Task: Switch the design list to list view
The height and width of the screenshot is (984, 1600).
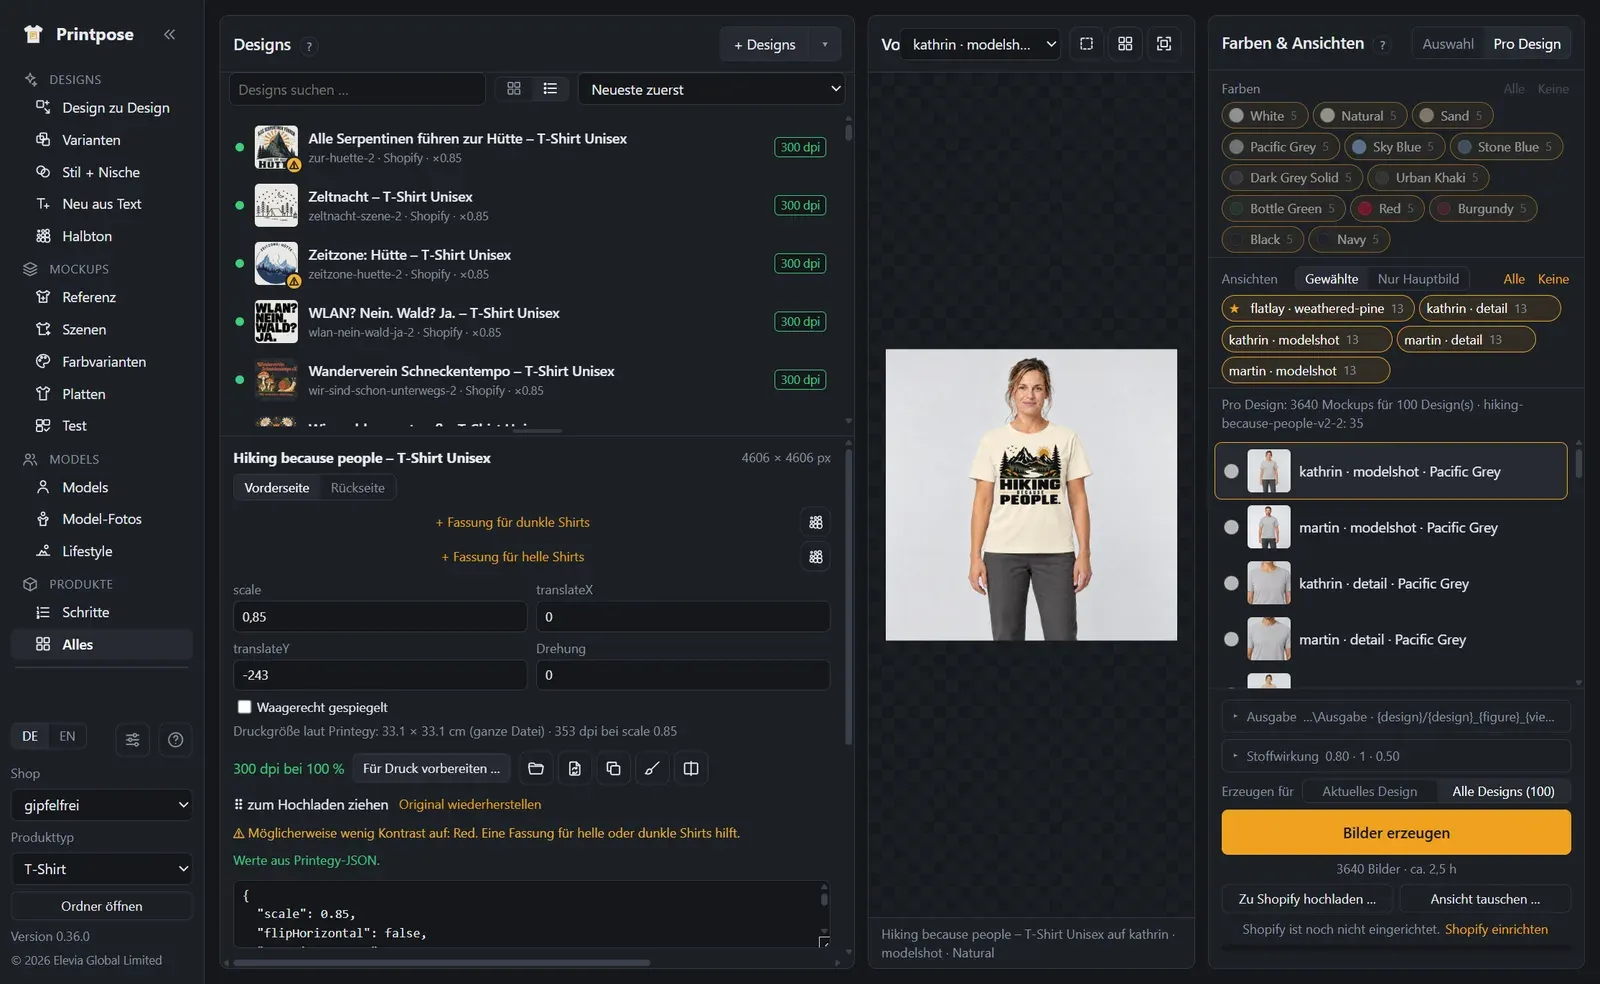Action: [x=550, y=89]
